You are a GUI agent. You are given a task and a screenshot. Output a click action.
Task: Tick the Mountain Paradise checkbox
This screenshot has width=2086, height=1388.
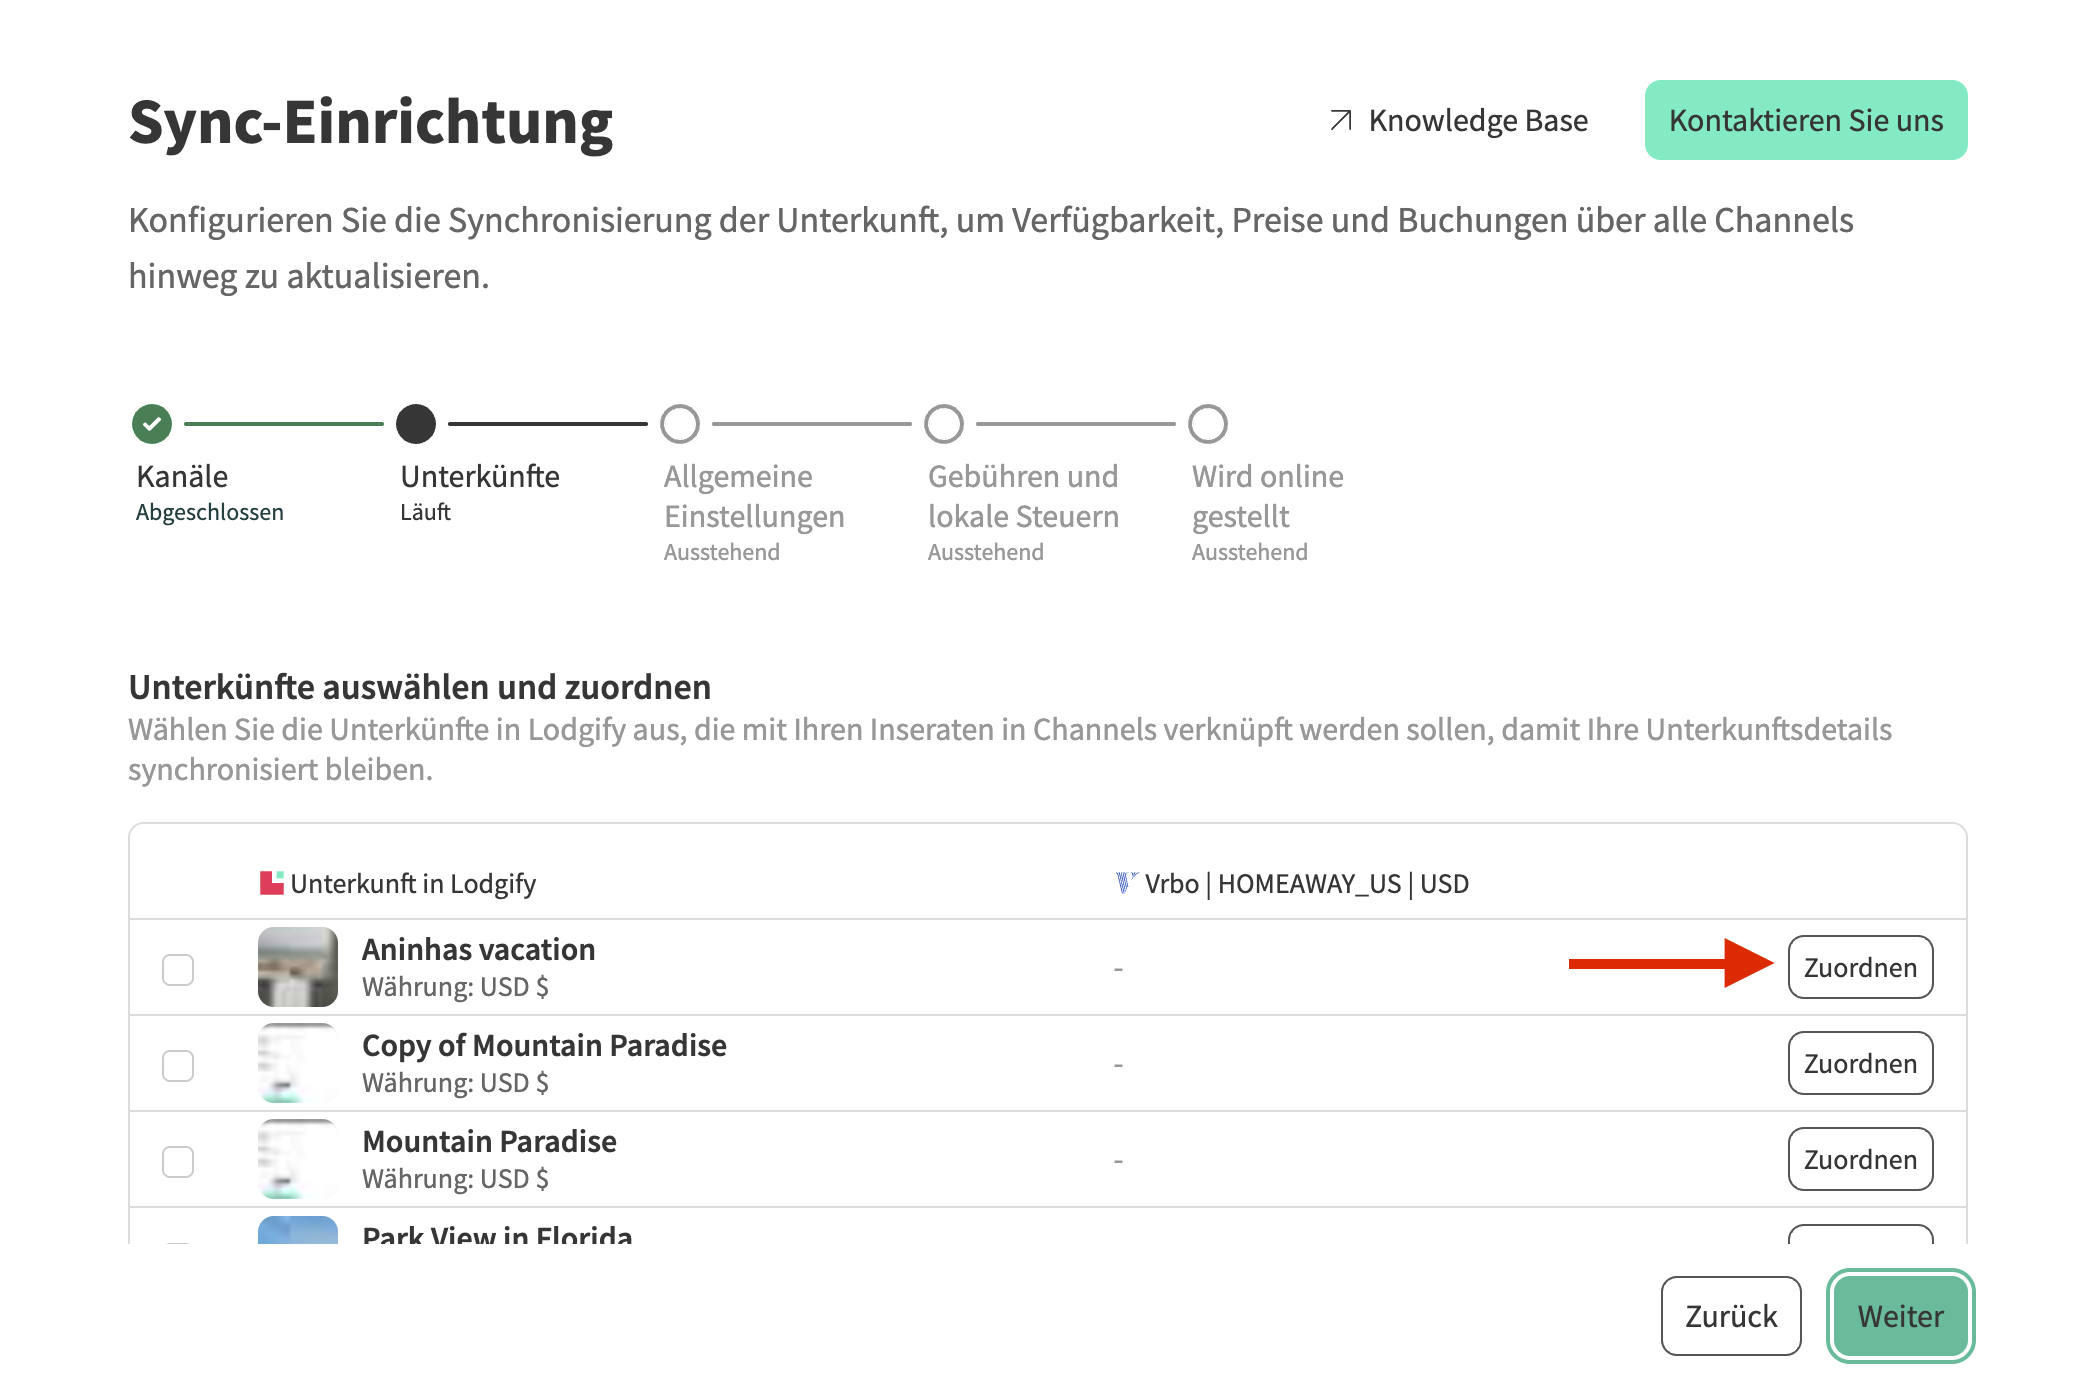pos(178,1161)
